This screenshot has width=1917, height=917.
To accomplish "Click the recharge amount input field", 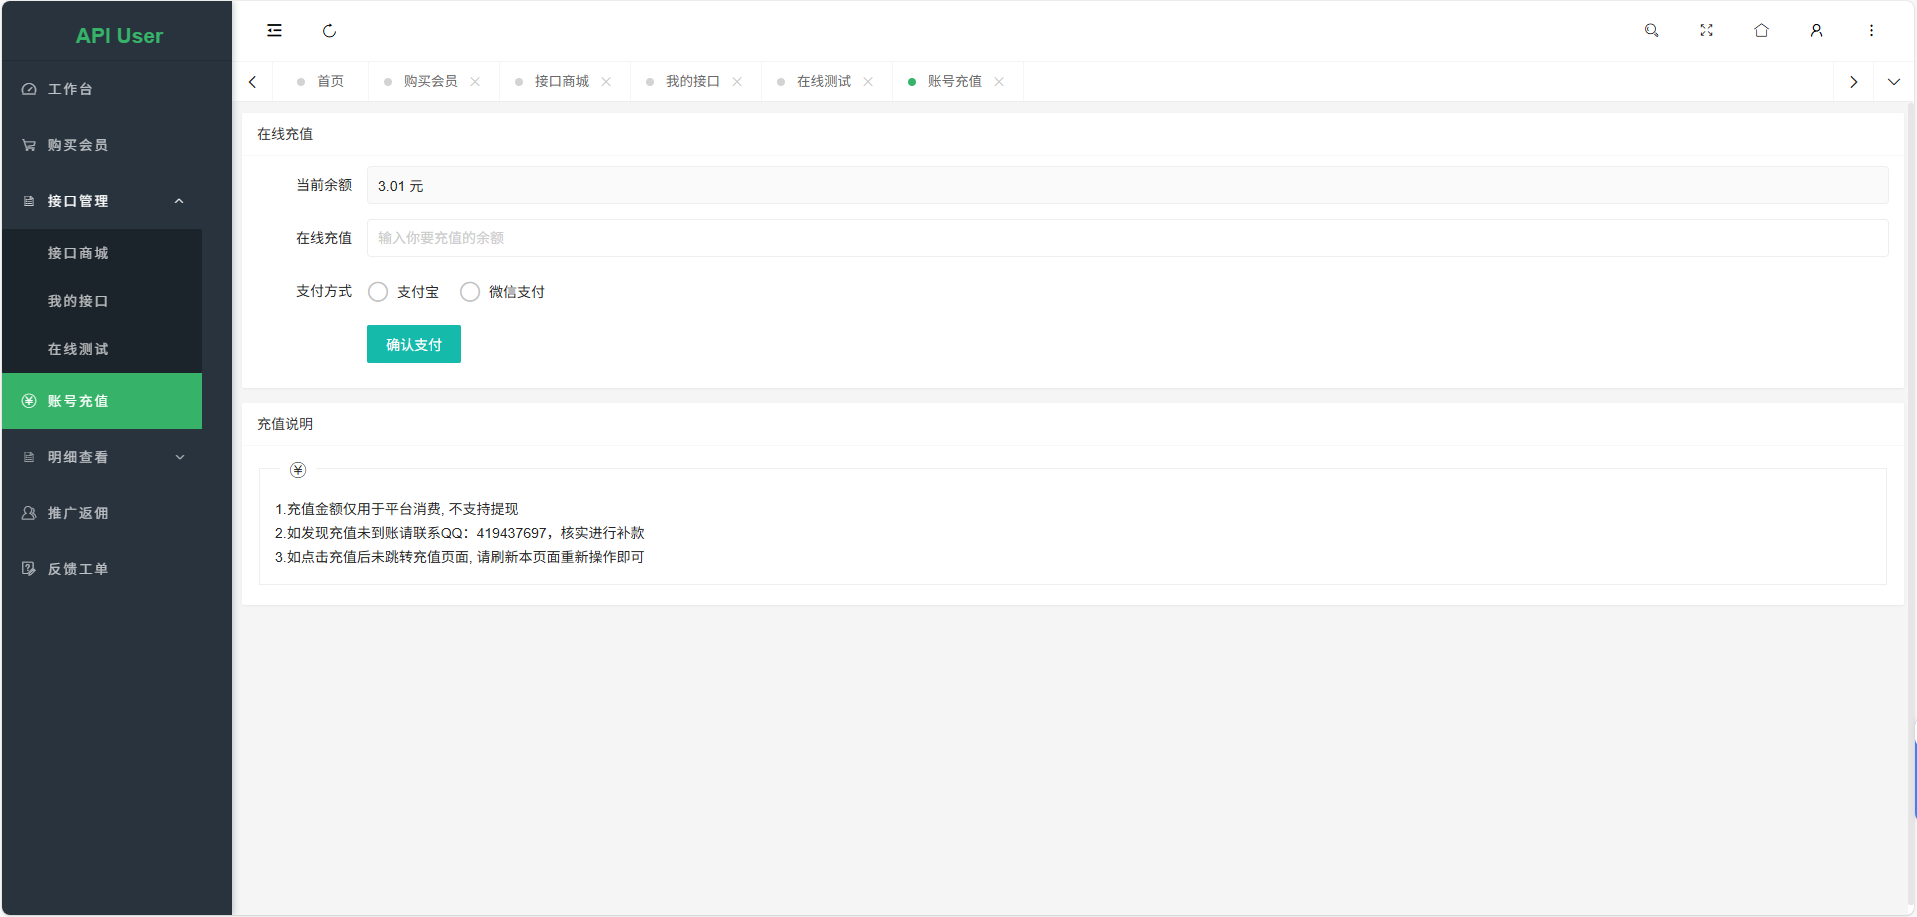I will pos(800,238).
